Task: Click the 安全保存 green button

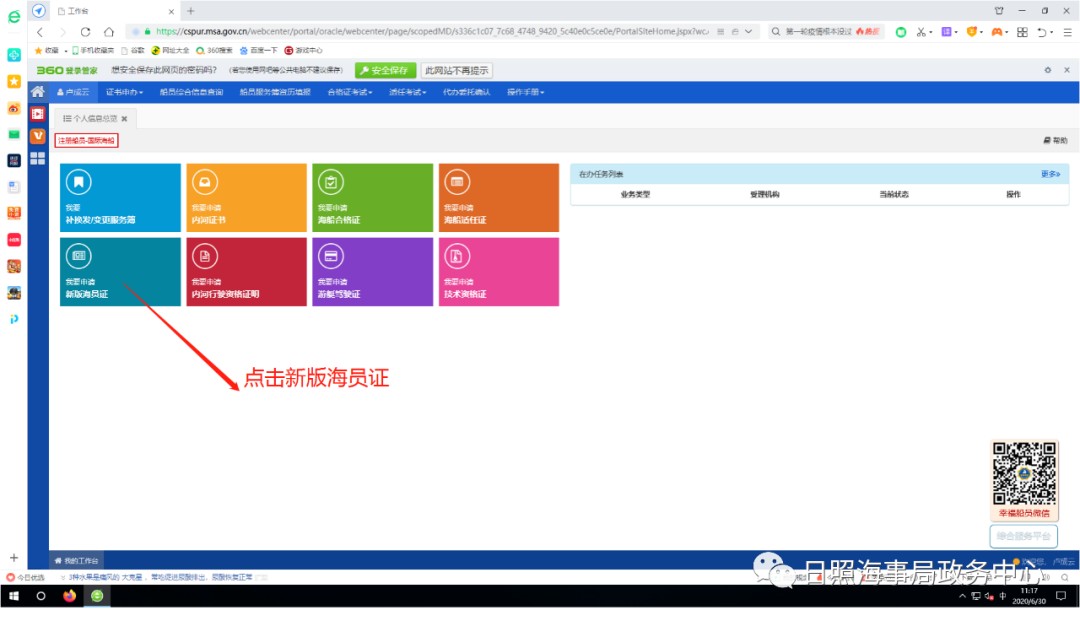Action: 385,70
